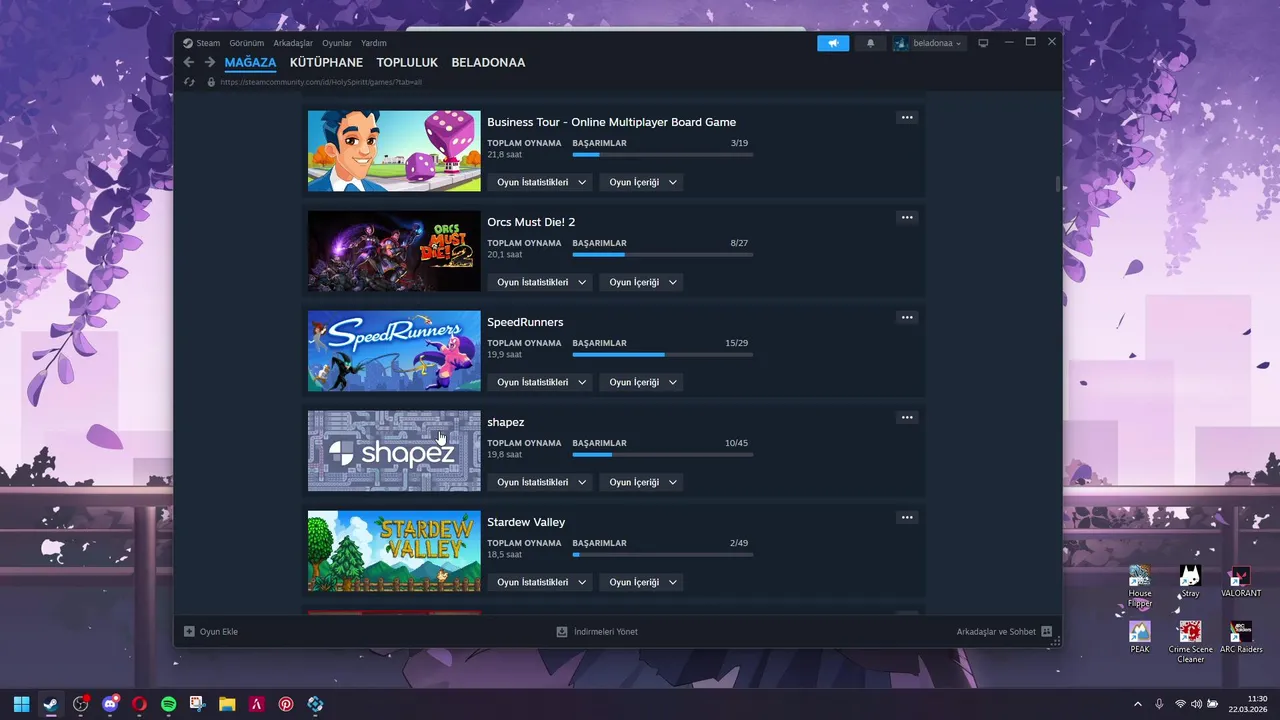Open Windows Start menu
The height and width of the screenshot is (720, 1280).
[x=21, y=704]
